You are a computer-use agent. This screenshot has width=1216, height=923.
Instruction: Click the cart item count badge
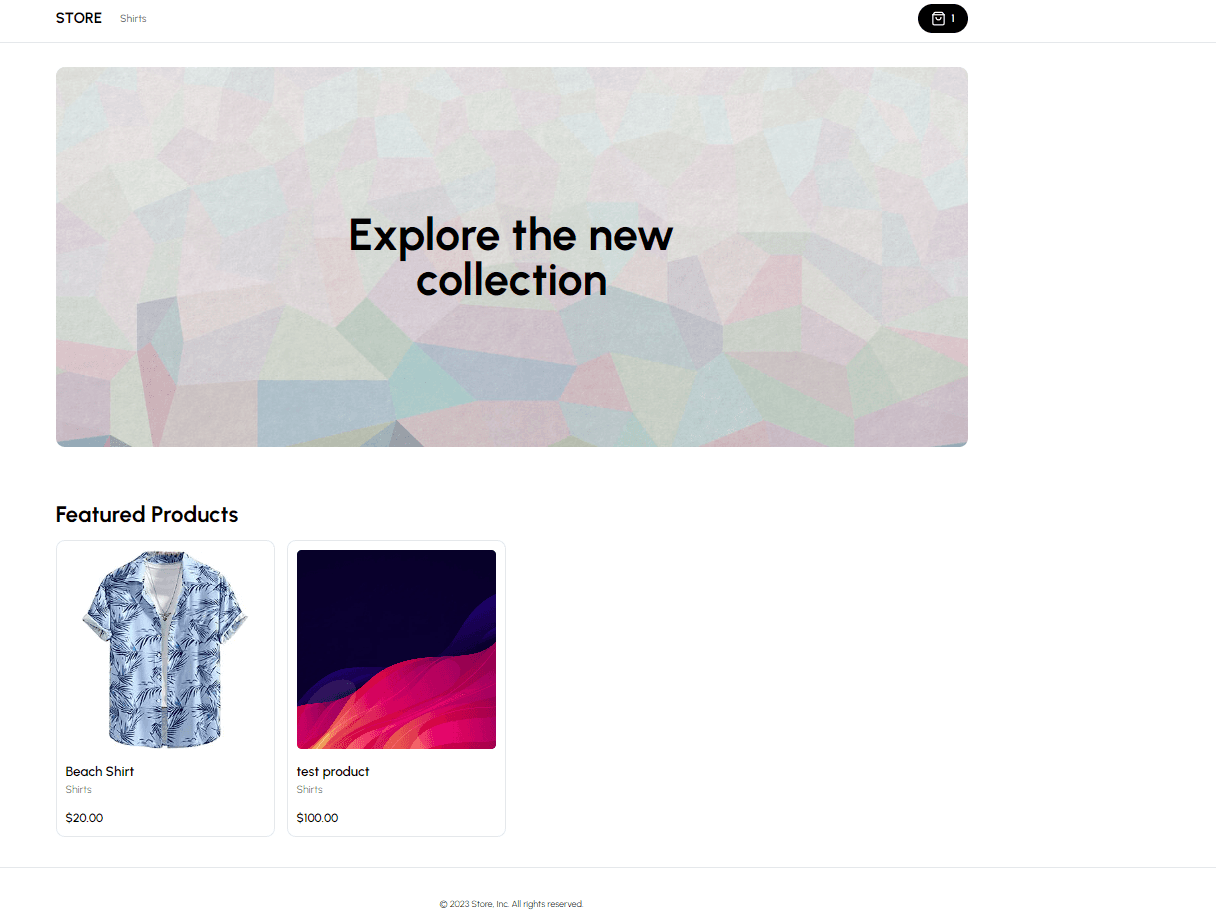click(953, 19)
